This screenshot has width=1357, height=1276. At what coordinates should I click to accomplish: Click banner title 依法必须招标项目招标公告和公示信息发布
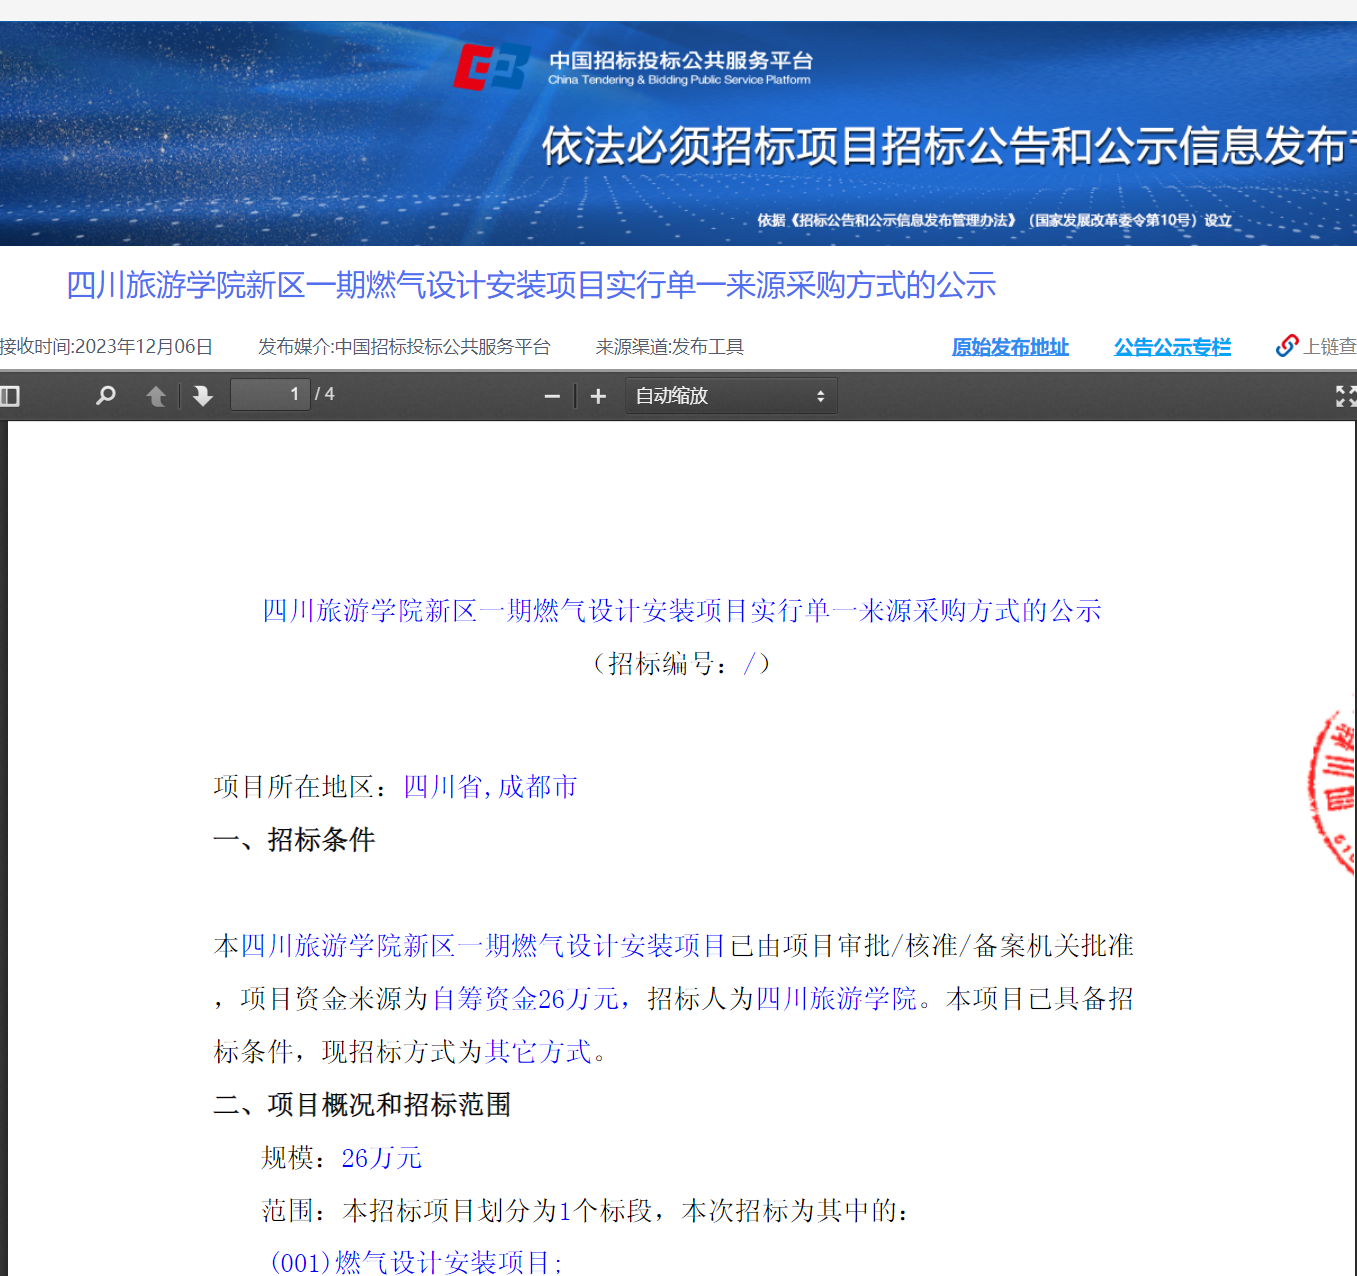pyautogui.click(x=949, y=146)
